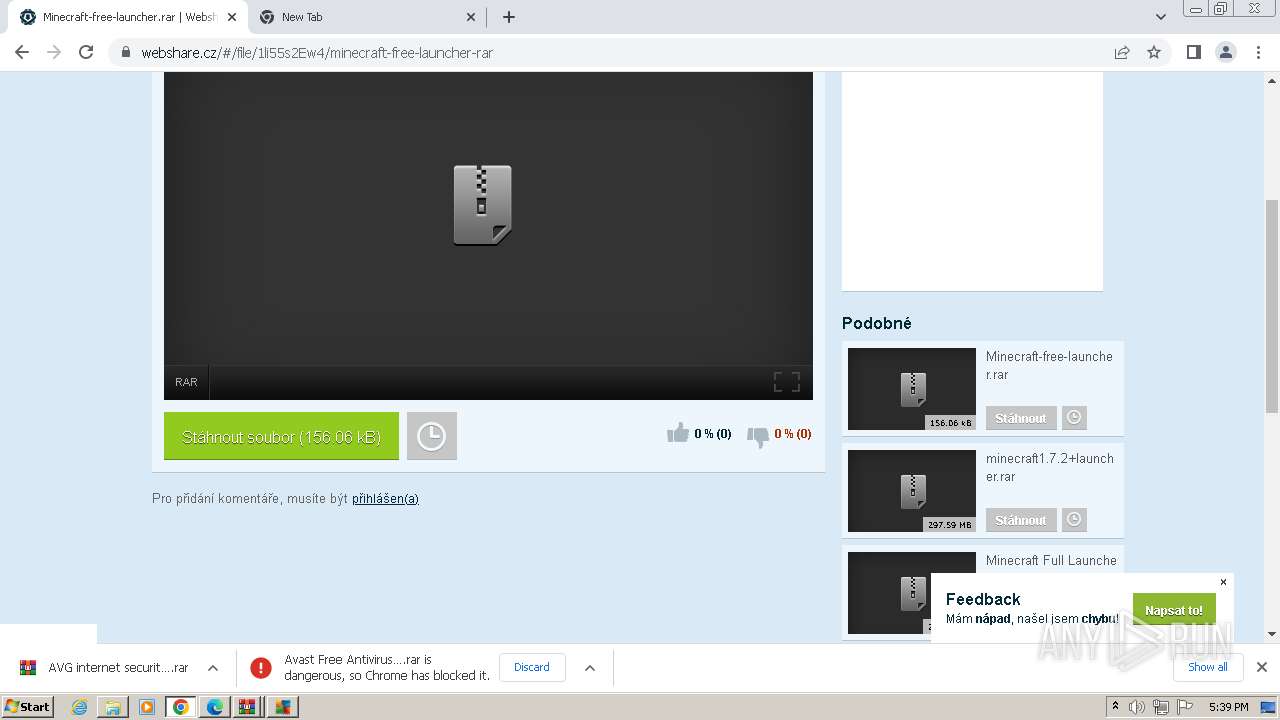Open the Minecraft Full Launcher title link
The image size is (1280, 720).
[x=1051, y=560]
